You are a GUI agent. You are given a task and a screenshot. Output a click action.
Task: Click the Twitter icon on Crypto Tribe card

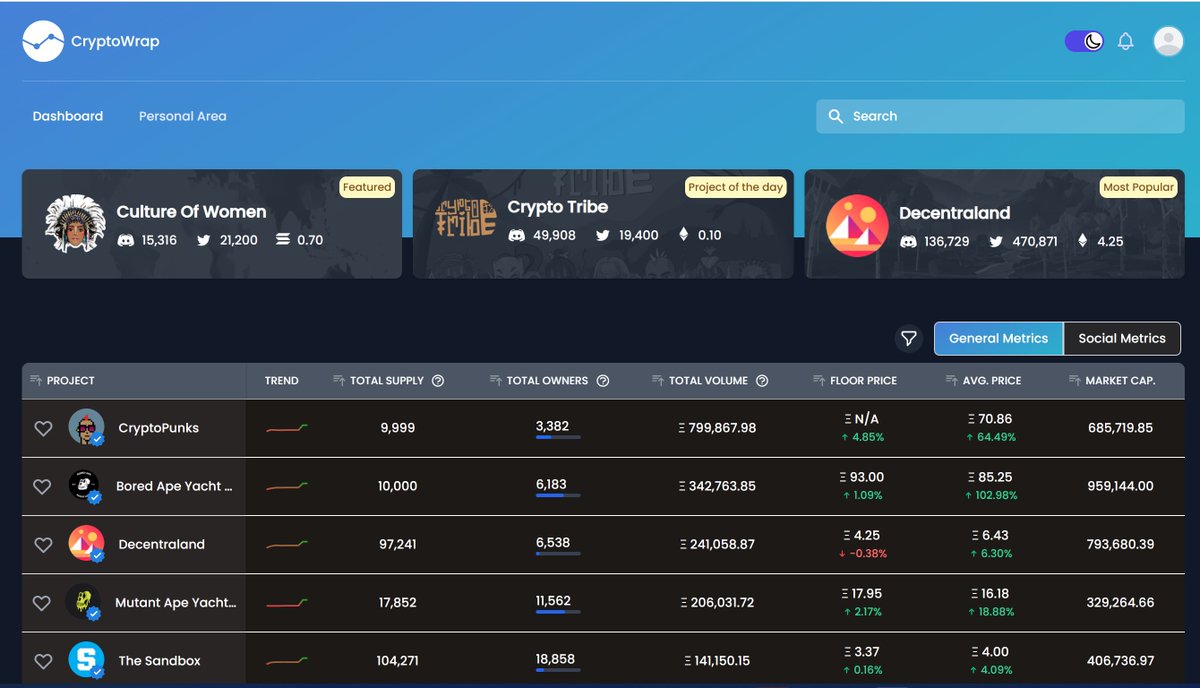pos(601,235)
